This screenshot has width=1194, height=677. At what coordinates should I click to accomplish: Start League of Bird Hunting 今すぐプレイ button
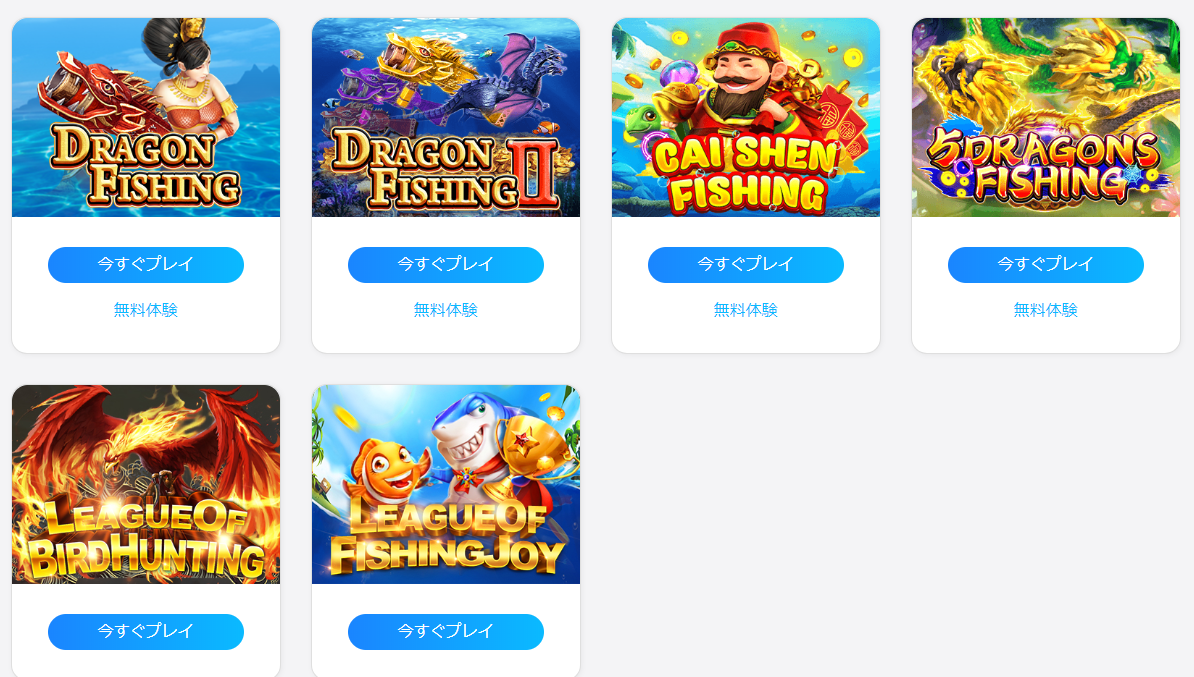(145, 632)
